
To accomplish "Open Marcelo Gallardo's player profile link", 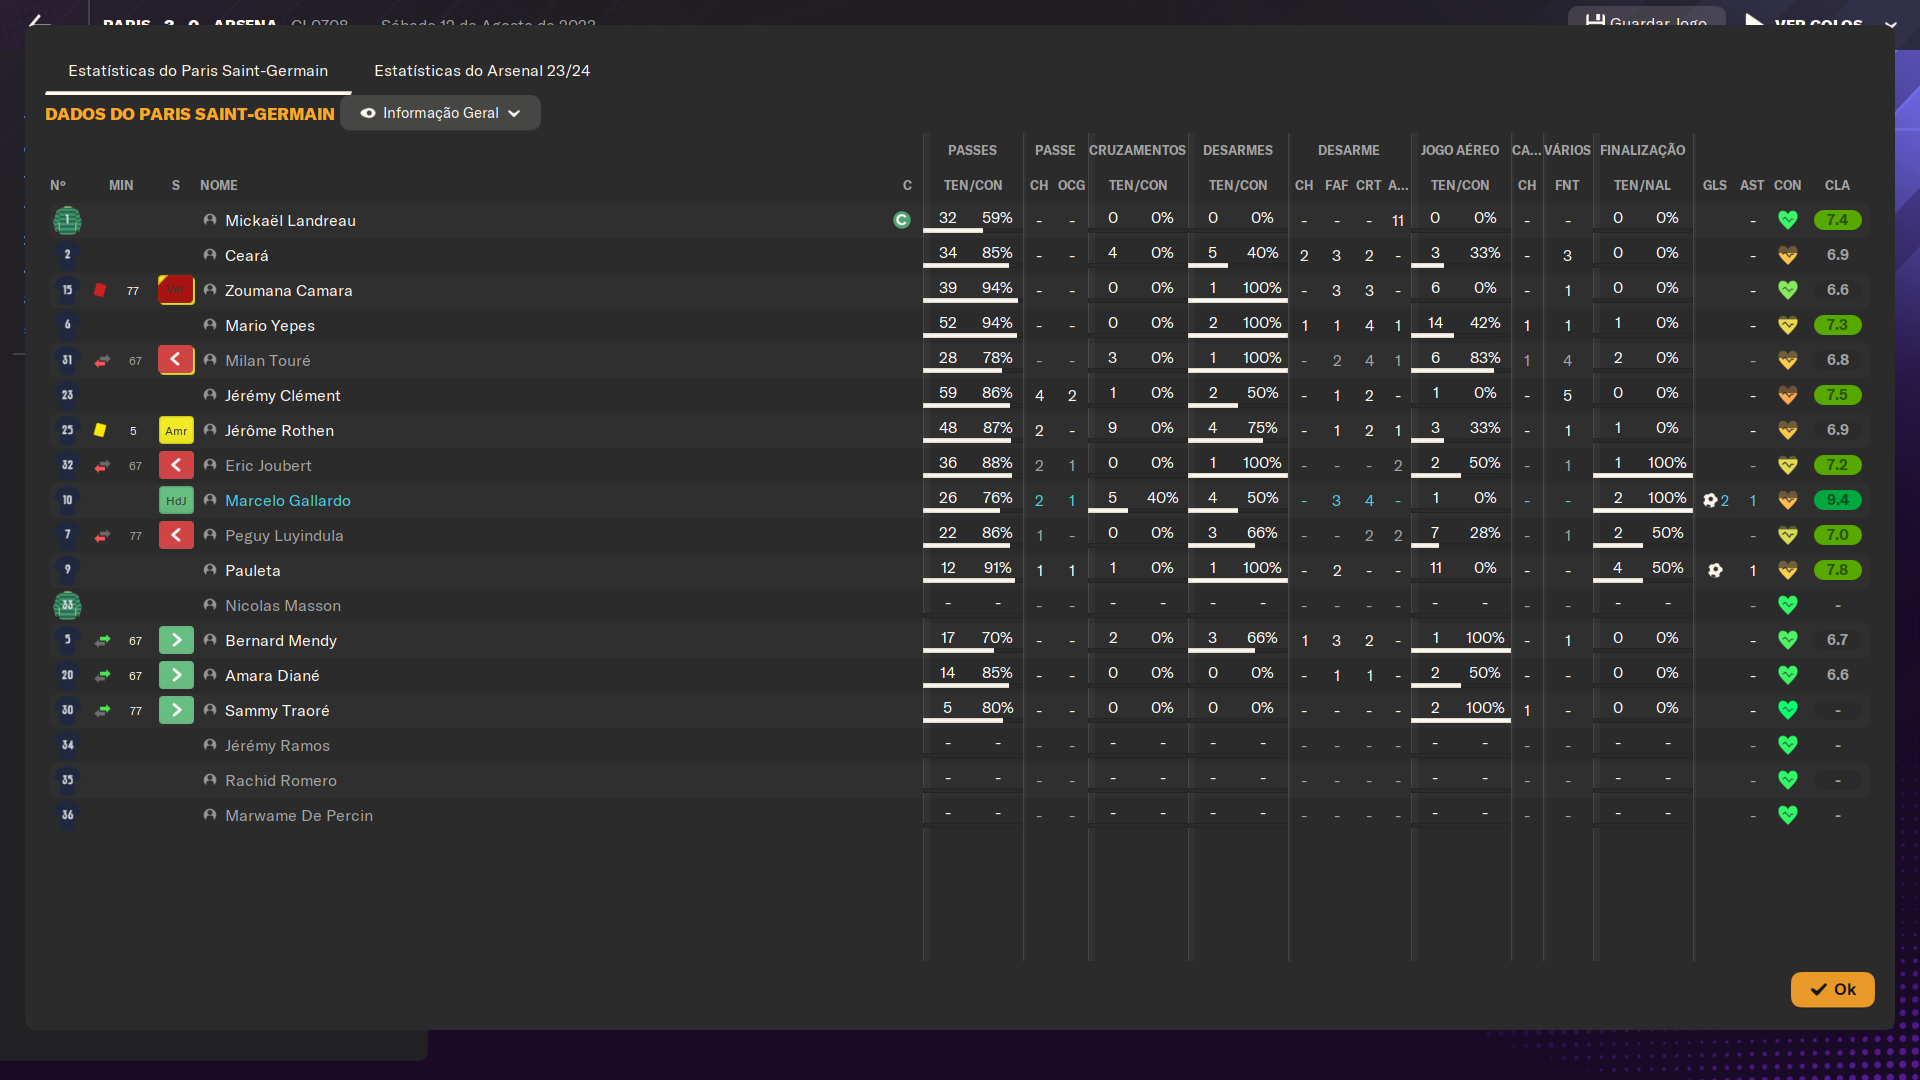I will (288, 501).
